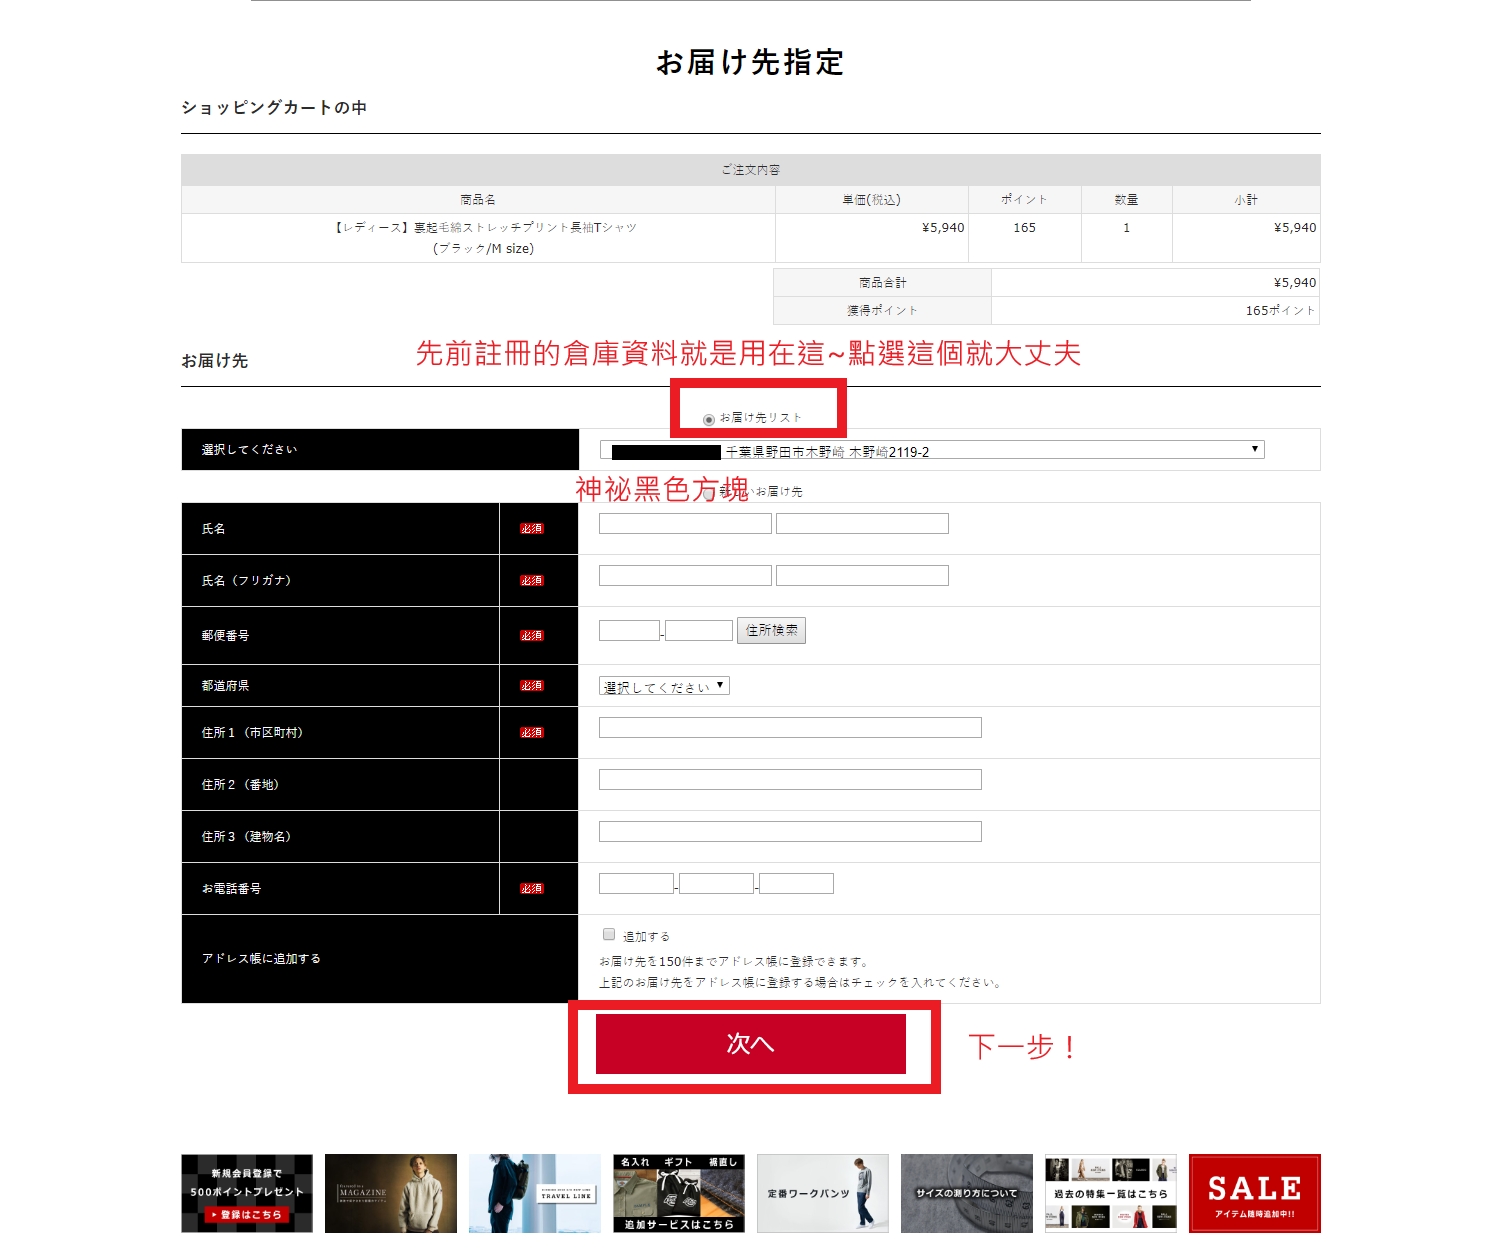Open the 定番ワークパンツ banner
The image size is (1504, 1255).
coord(822,1193)
